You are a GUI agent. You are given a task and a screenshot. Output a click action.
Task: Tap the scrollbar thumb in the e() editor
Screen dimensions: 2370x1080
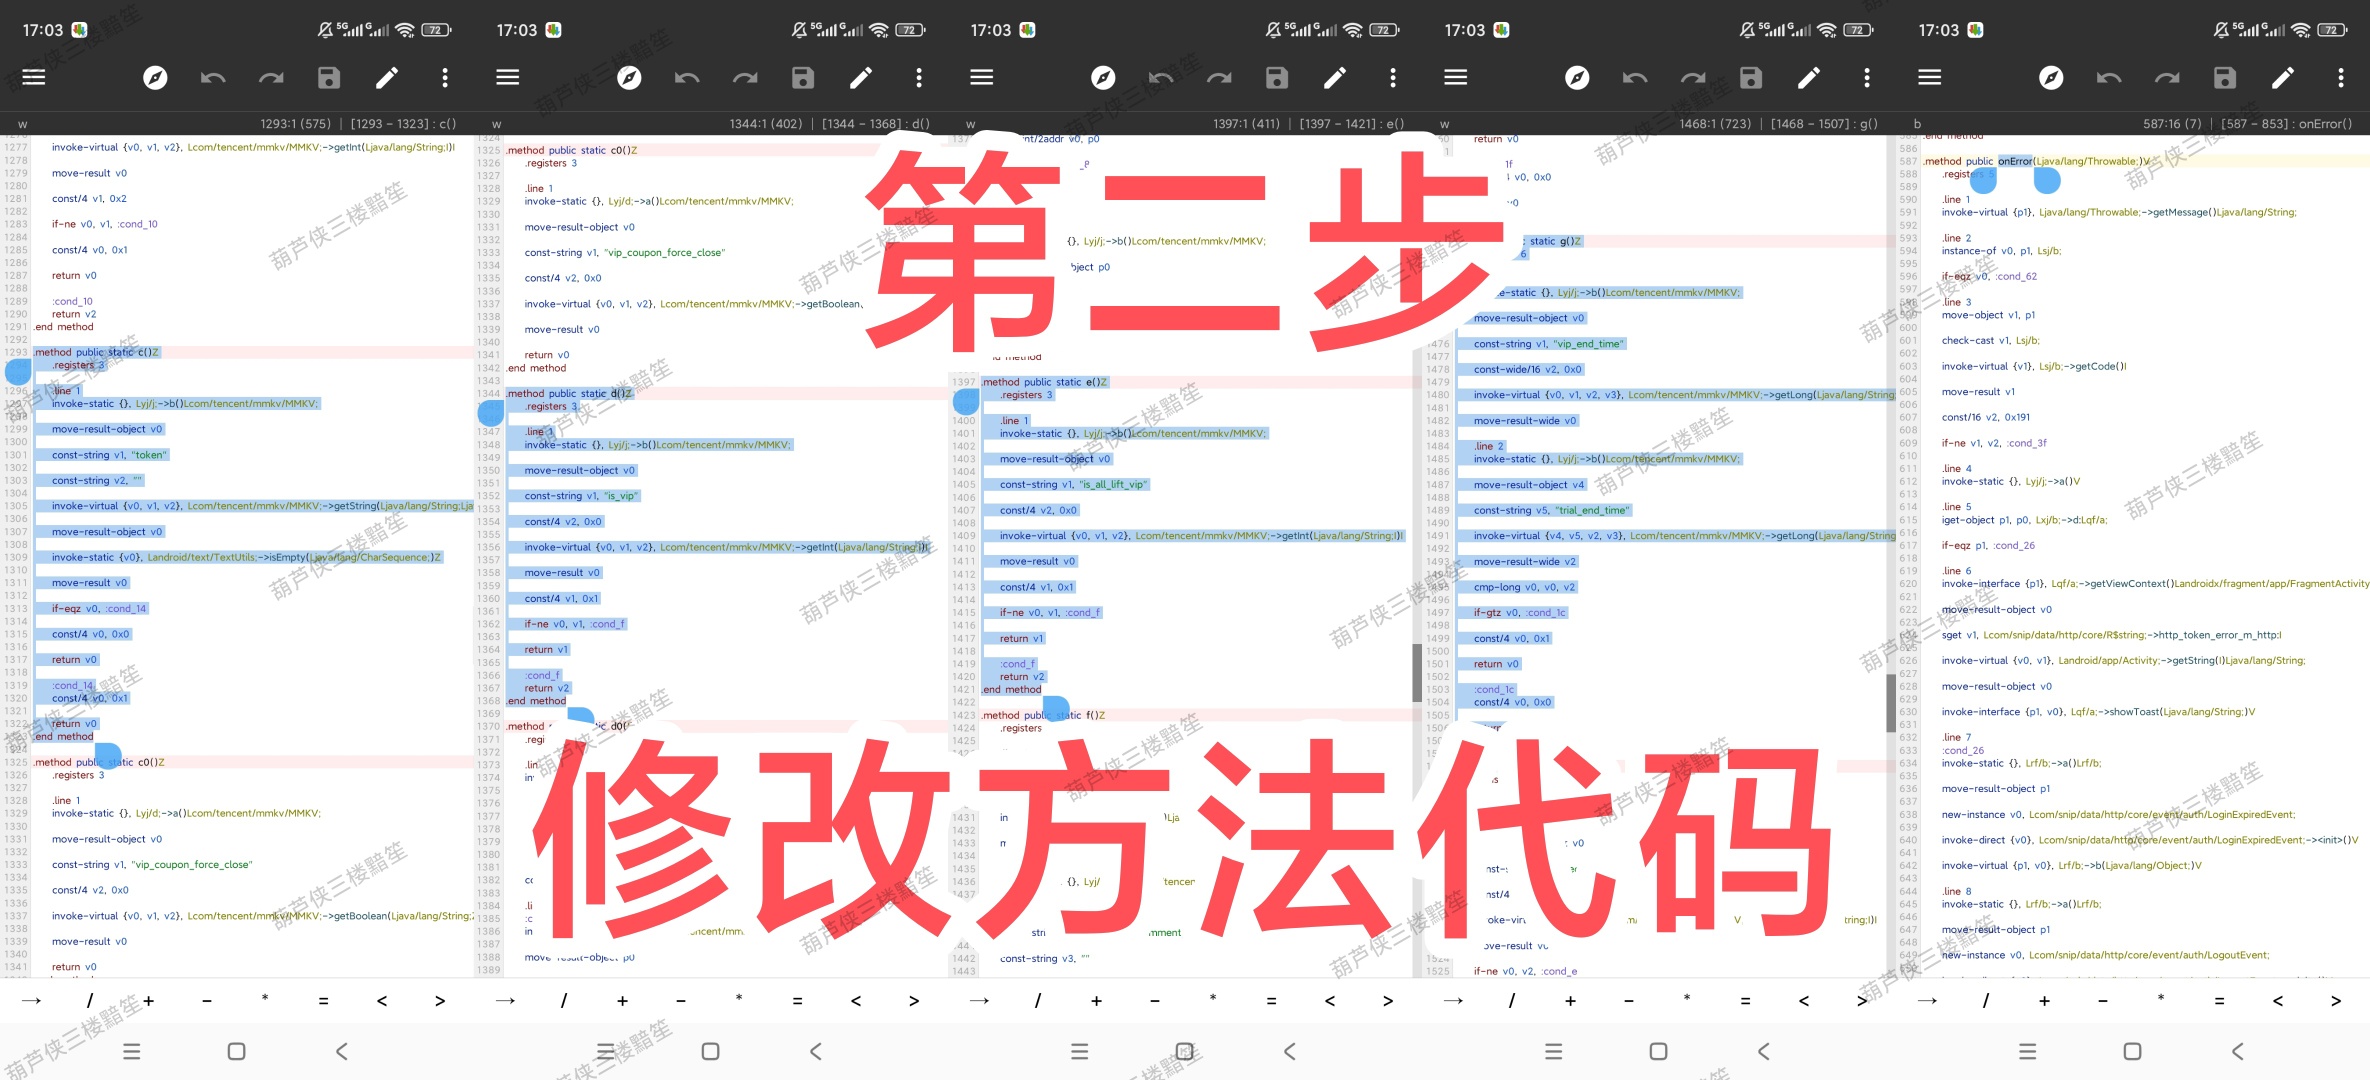(x=1417, y=672)
